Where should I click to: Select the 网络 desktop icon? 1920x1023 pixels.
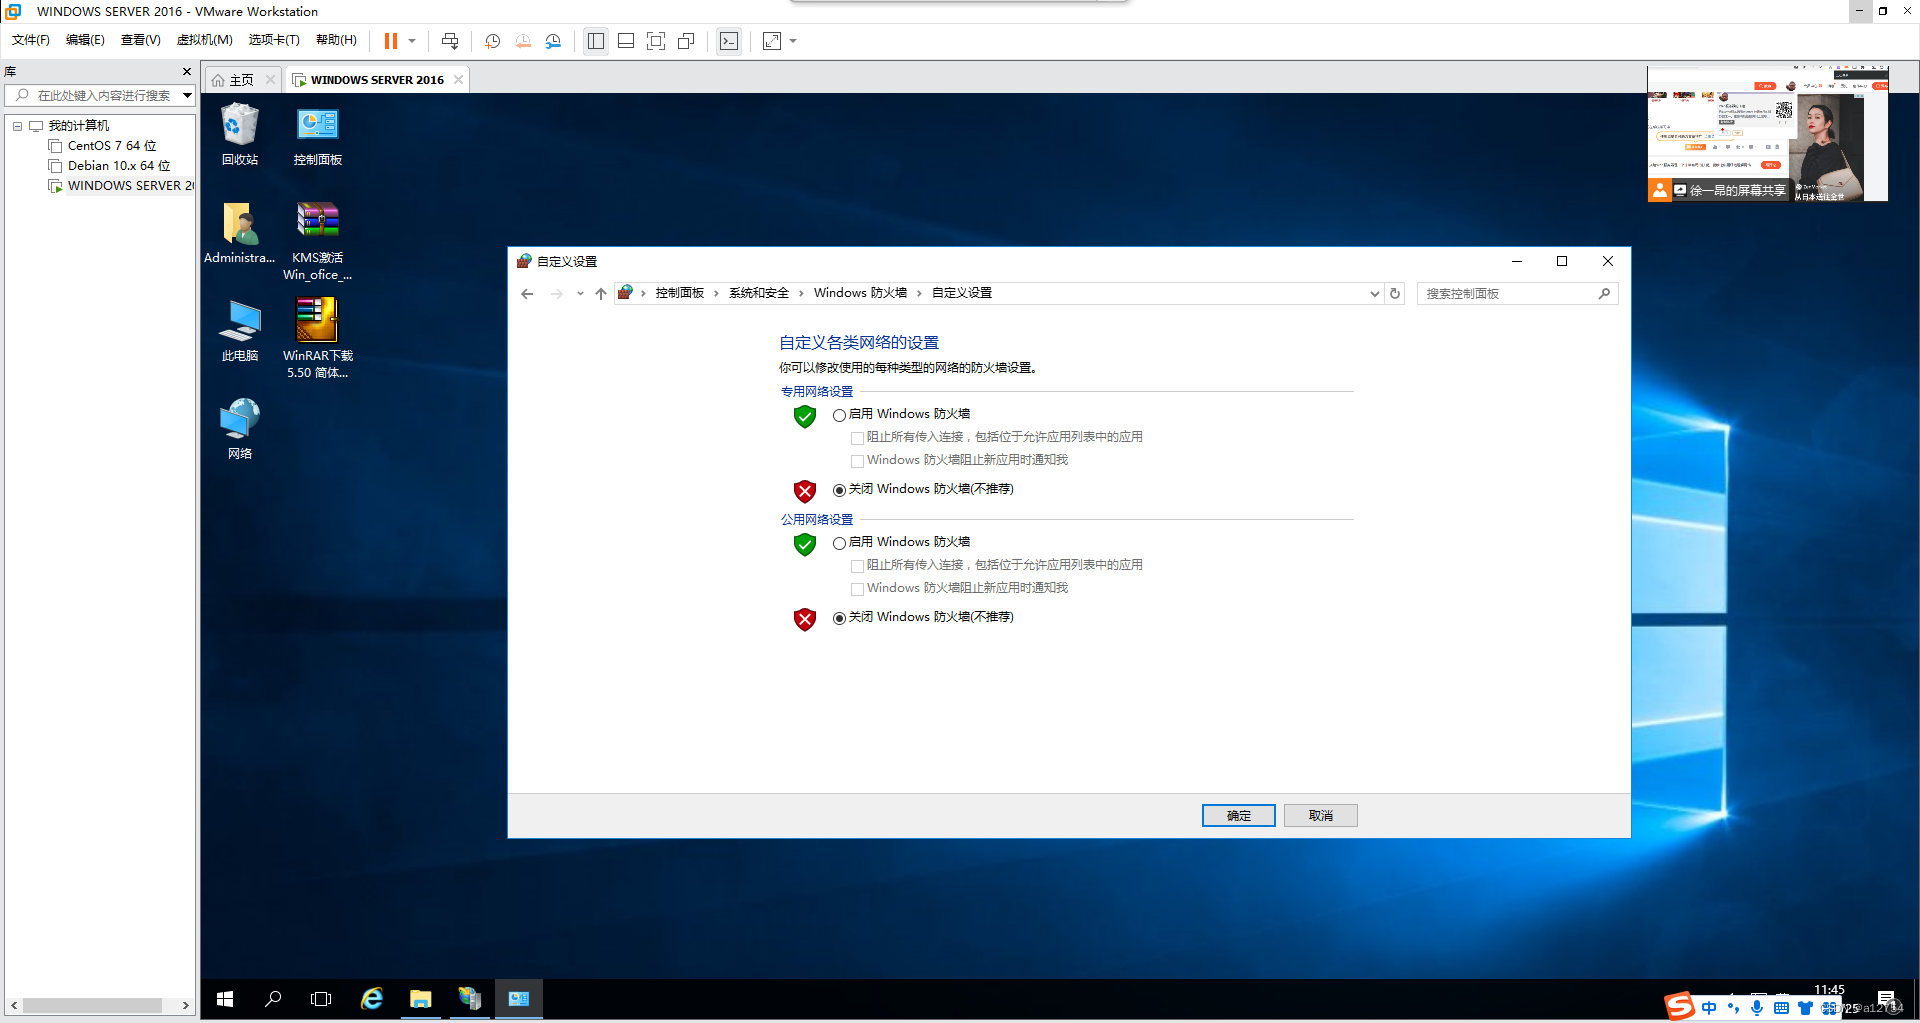click(x=239, y=428)
